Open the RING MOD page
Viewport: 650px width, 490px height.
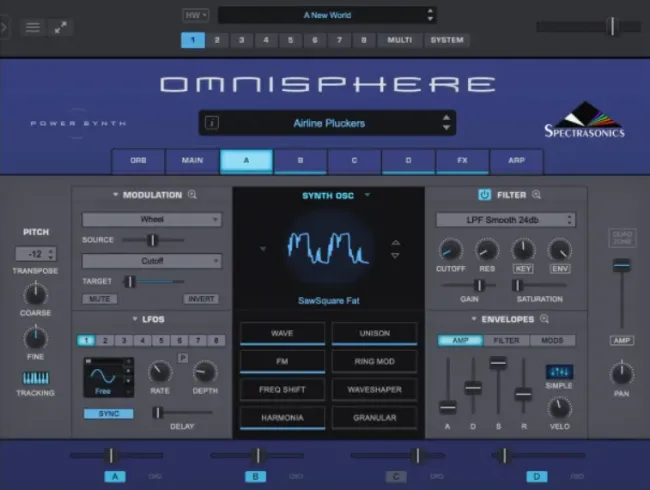pos(374,361)
